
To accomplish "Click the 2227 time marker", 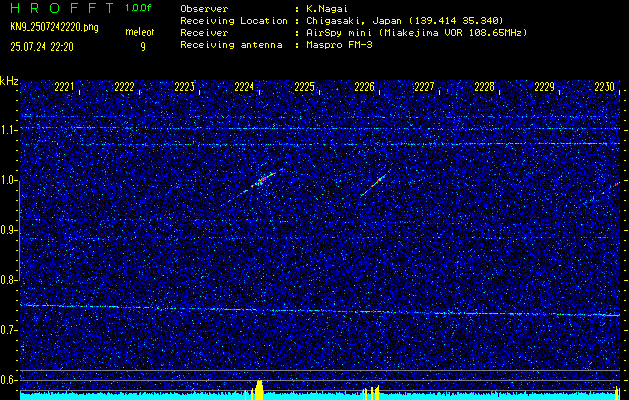I will pos(424,87).
